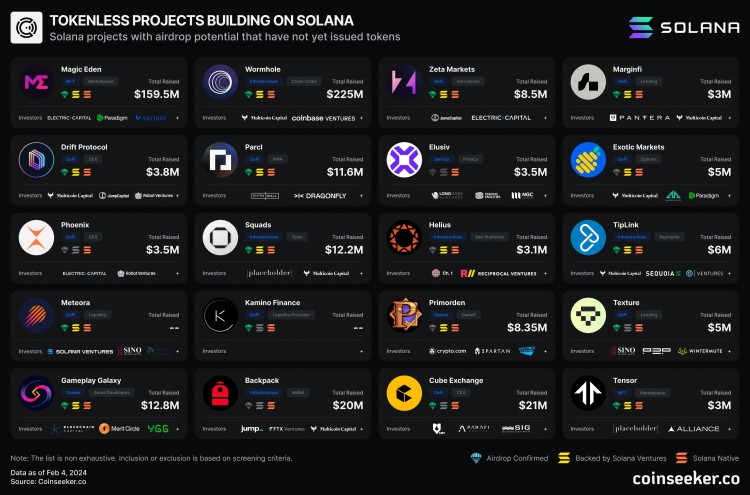This screenshot has width=750, height=495.
Task: Expand more investors for Magic Eden
Action: point(177,117)
